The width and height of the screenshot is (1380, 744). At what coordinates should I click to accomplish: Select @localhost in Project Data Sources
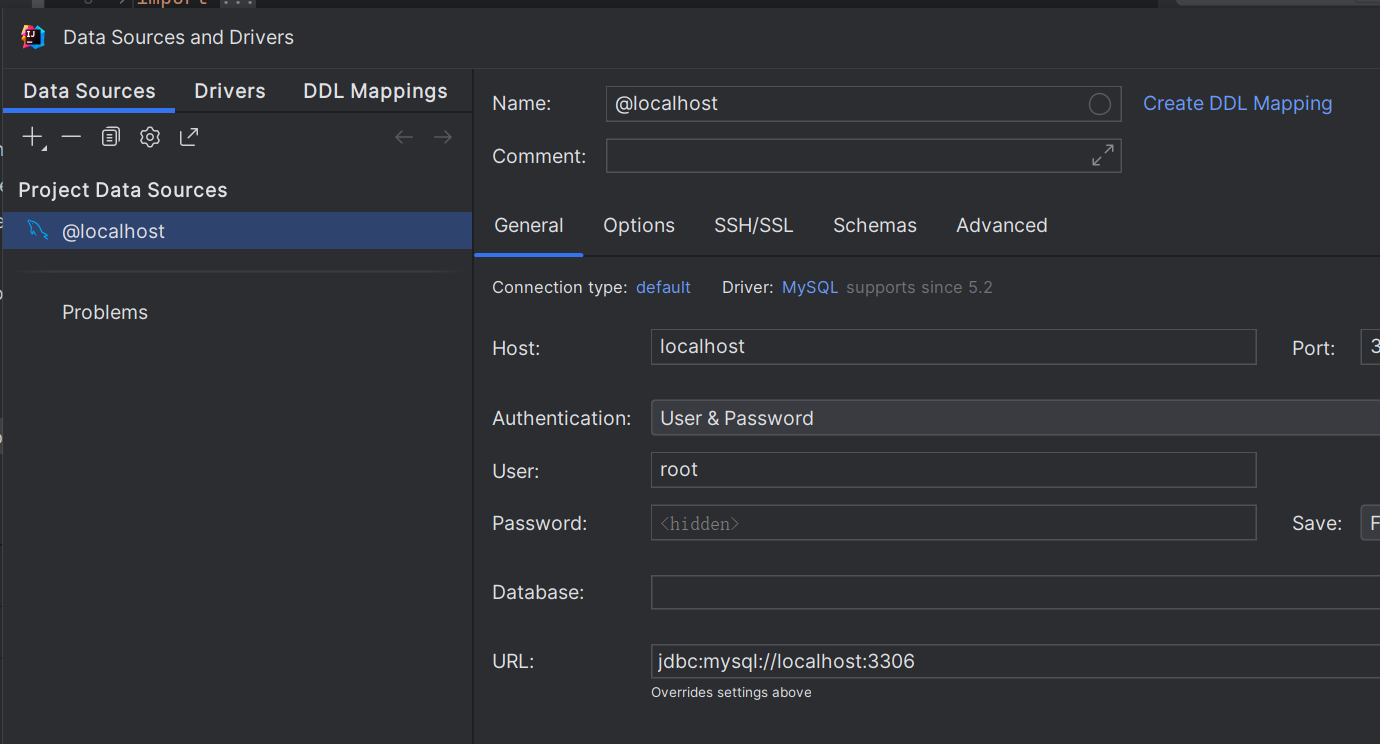tap(113, 231)
